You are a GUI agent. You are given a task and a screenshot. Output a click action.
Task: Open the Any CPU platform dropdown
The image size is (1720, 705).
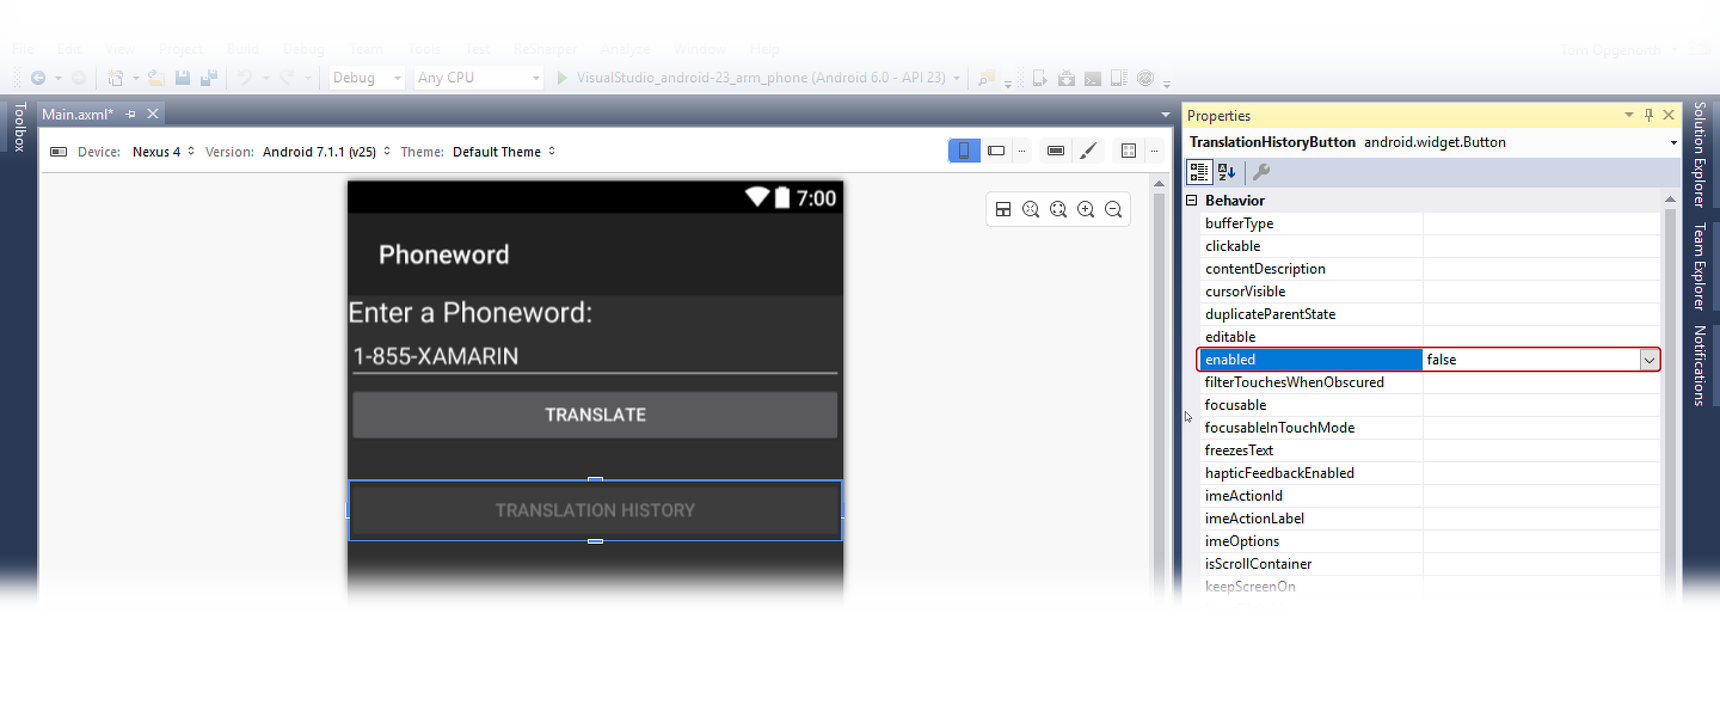pos(479,78)
